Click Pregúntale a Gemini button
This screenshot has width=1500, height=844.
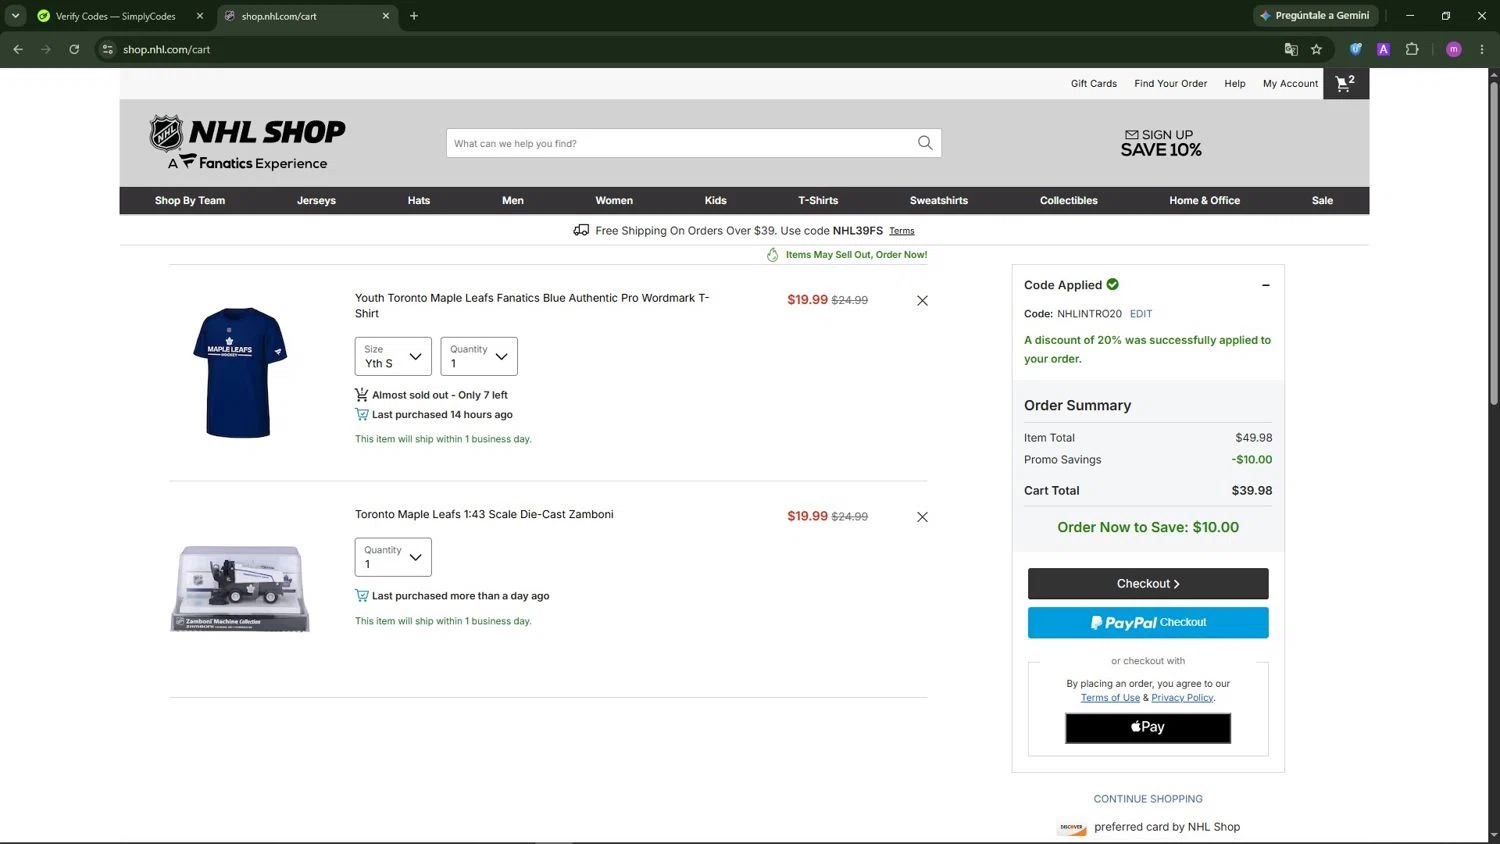(1316, 16)
